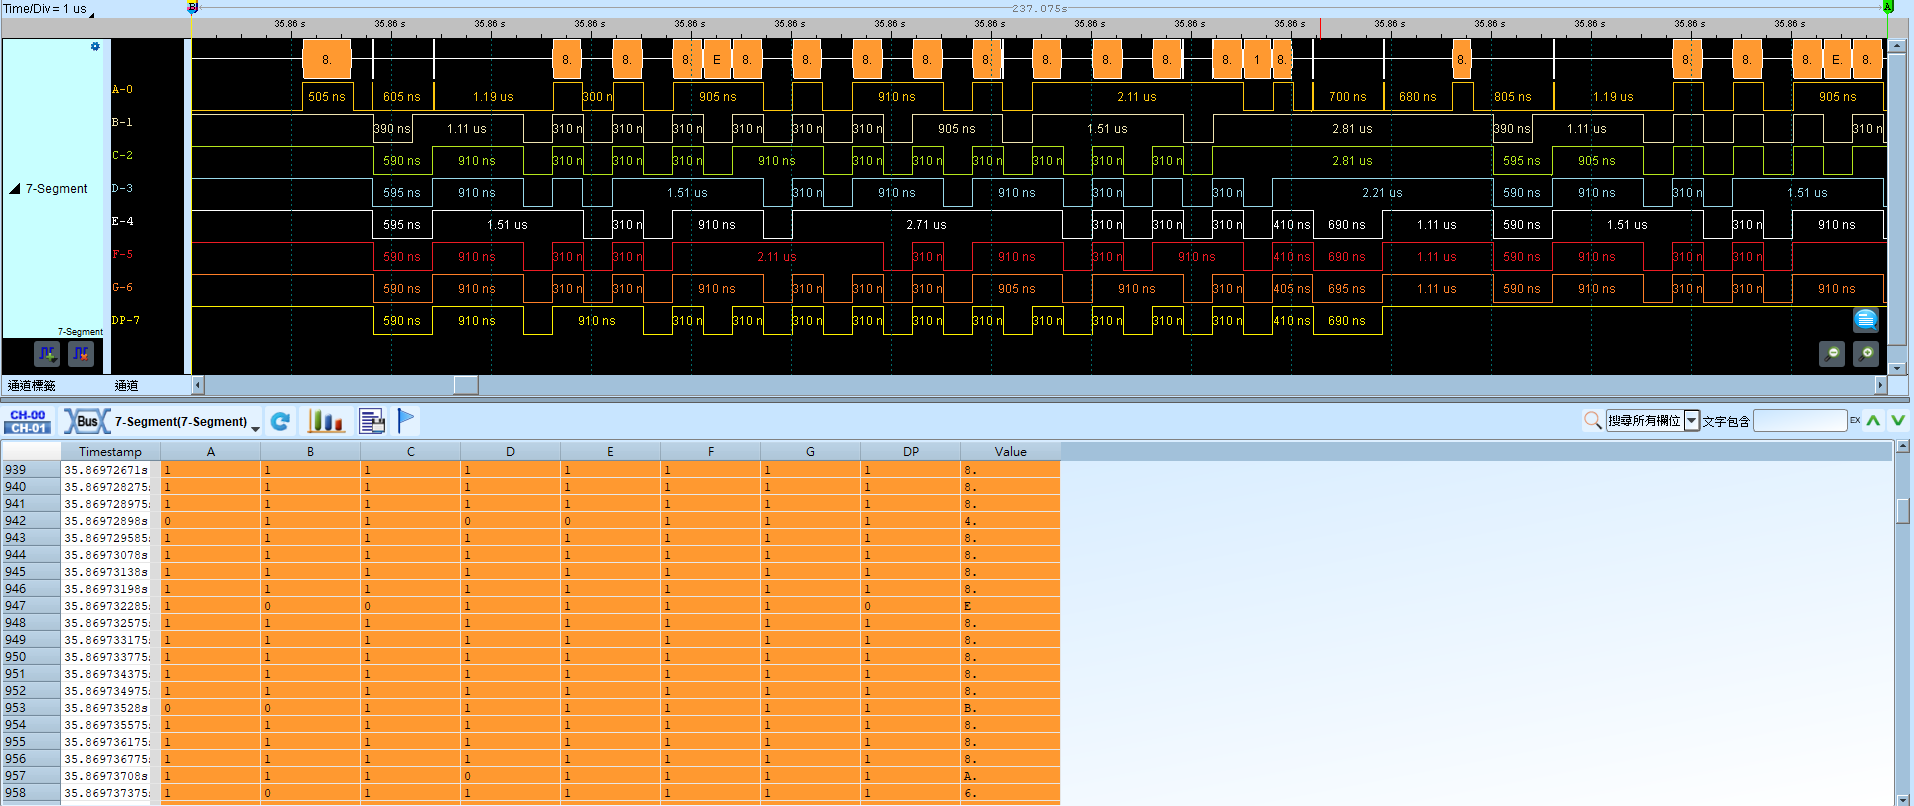Select channel label A-0
The height and width of the screenshot is (806, 1914).
(x=122, y=89)
